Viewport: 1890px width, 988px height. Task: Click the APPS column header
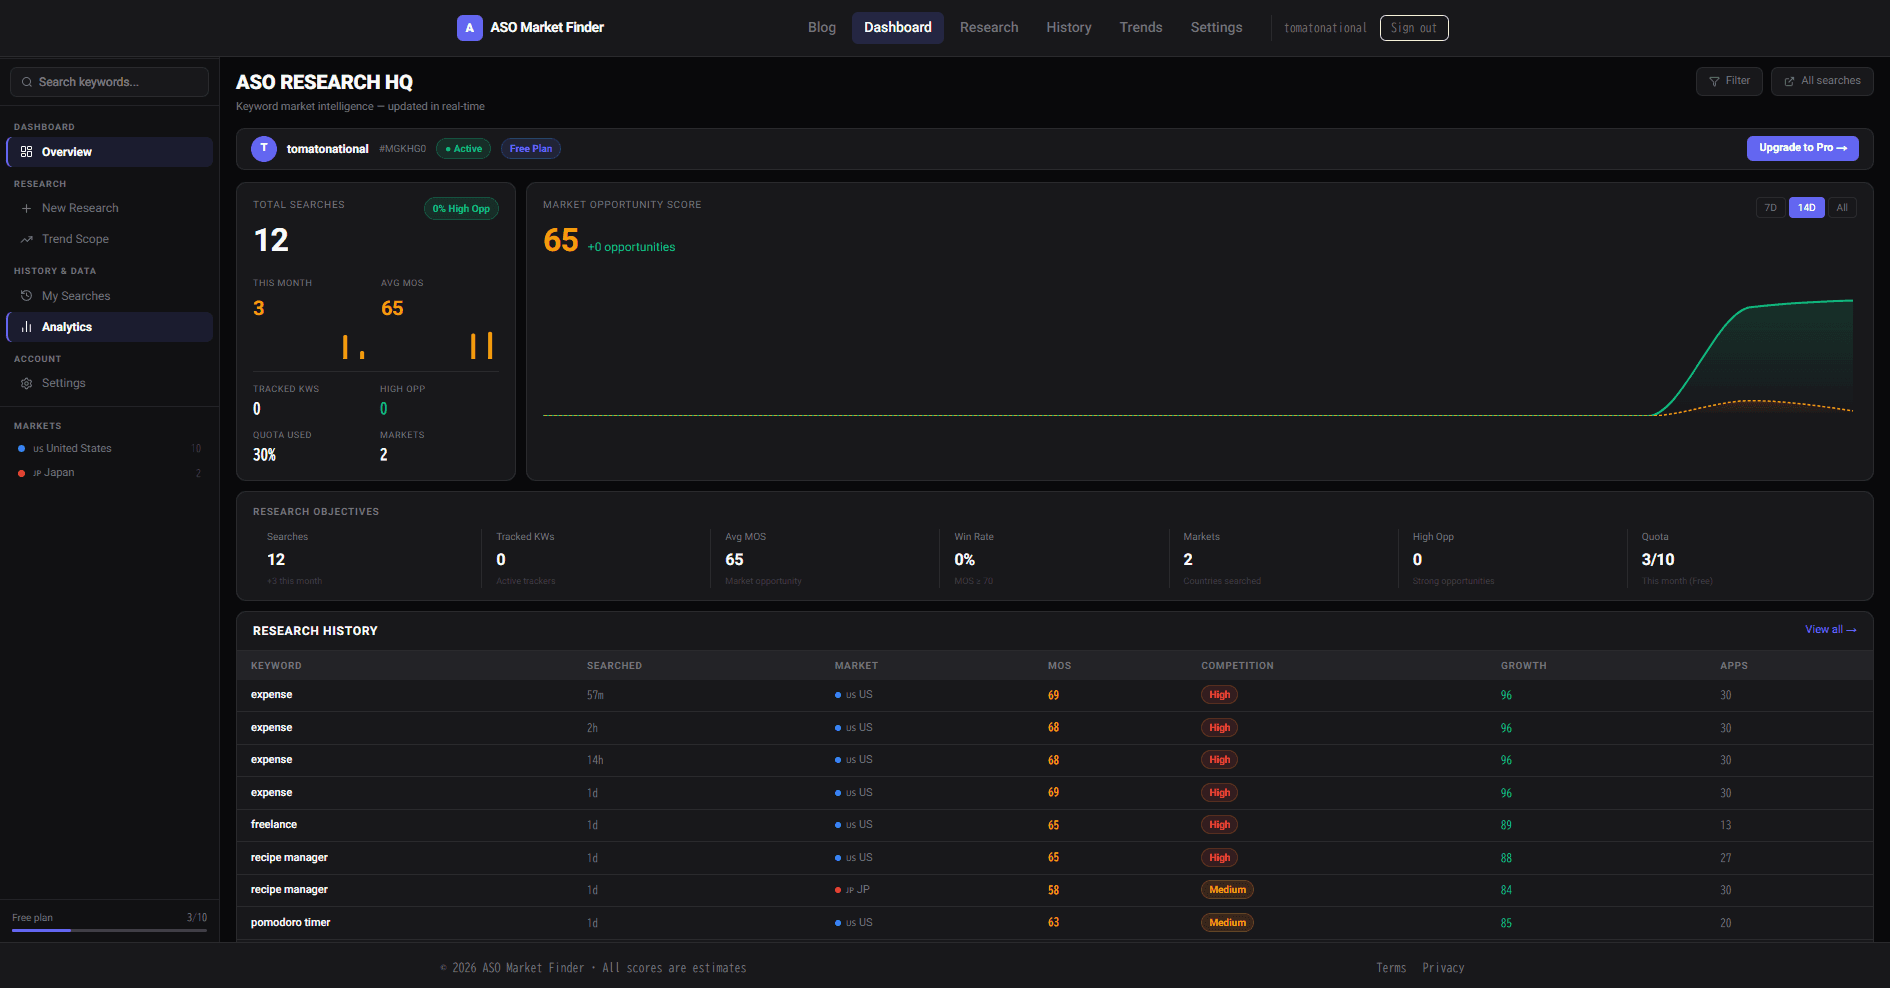pyautogui.click(x=1733, y=666)
